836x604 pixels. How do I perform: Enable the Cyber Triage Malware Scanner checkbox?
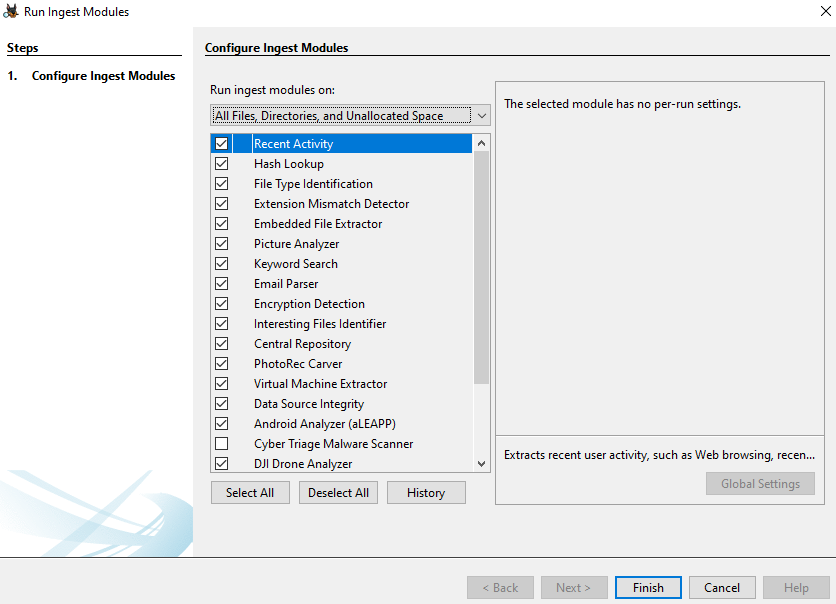pyautogui.click(x=221, y=444)
